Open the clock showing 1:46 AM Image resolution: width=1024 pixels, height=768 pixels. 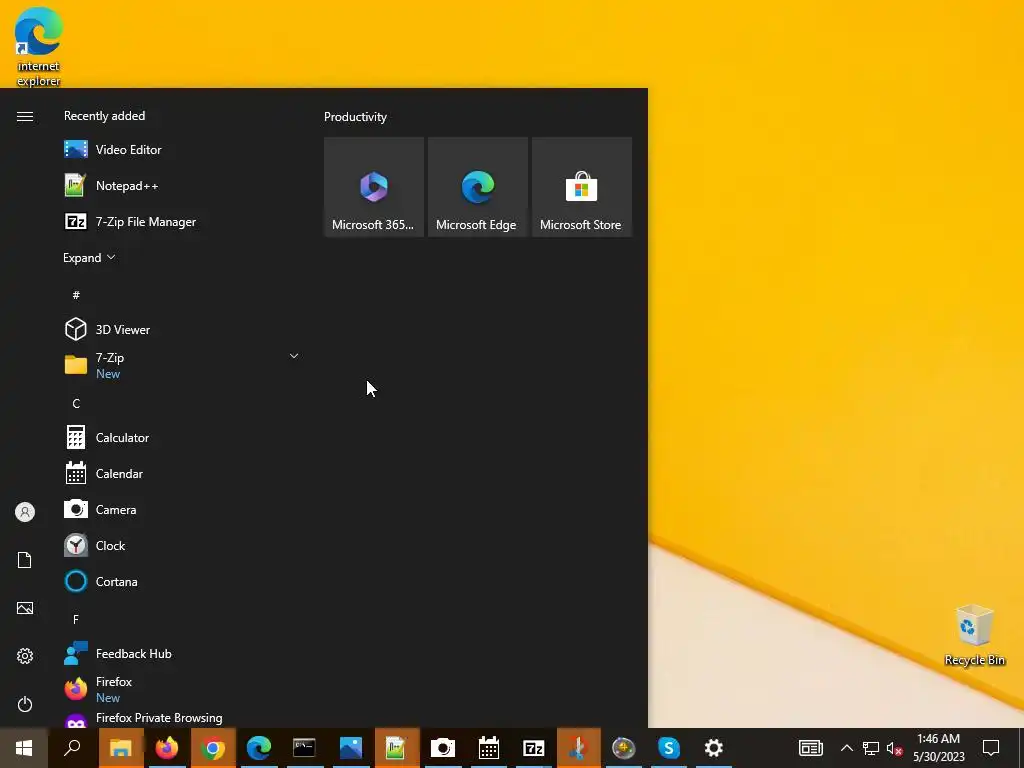point(939,748)
